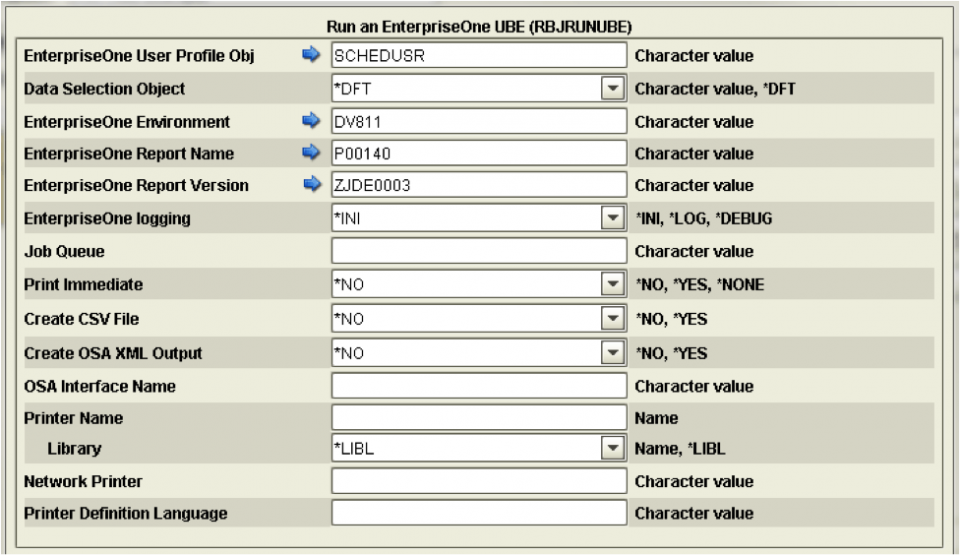Click the OSA Interface Name input field

point(479,386)
